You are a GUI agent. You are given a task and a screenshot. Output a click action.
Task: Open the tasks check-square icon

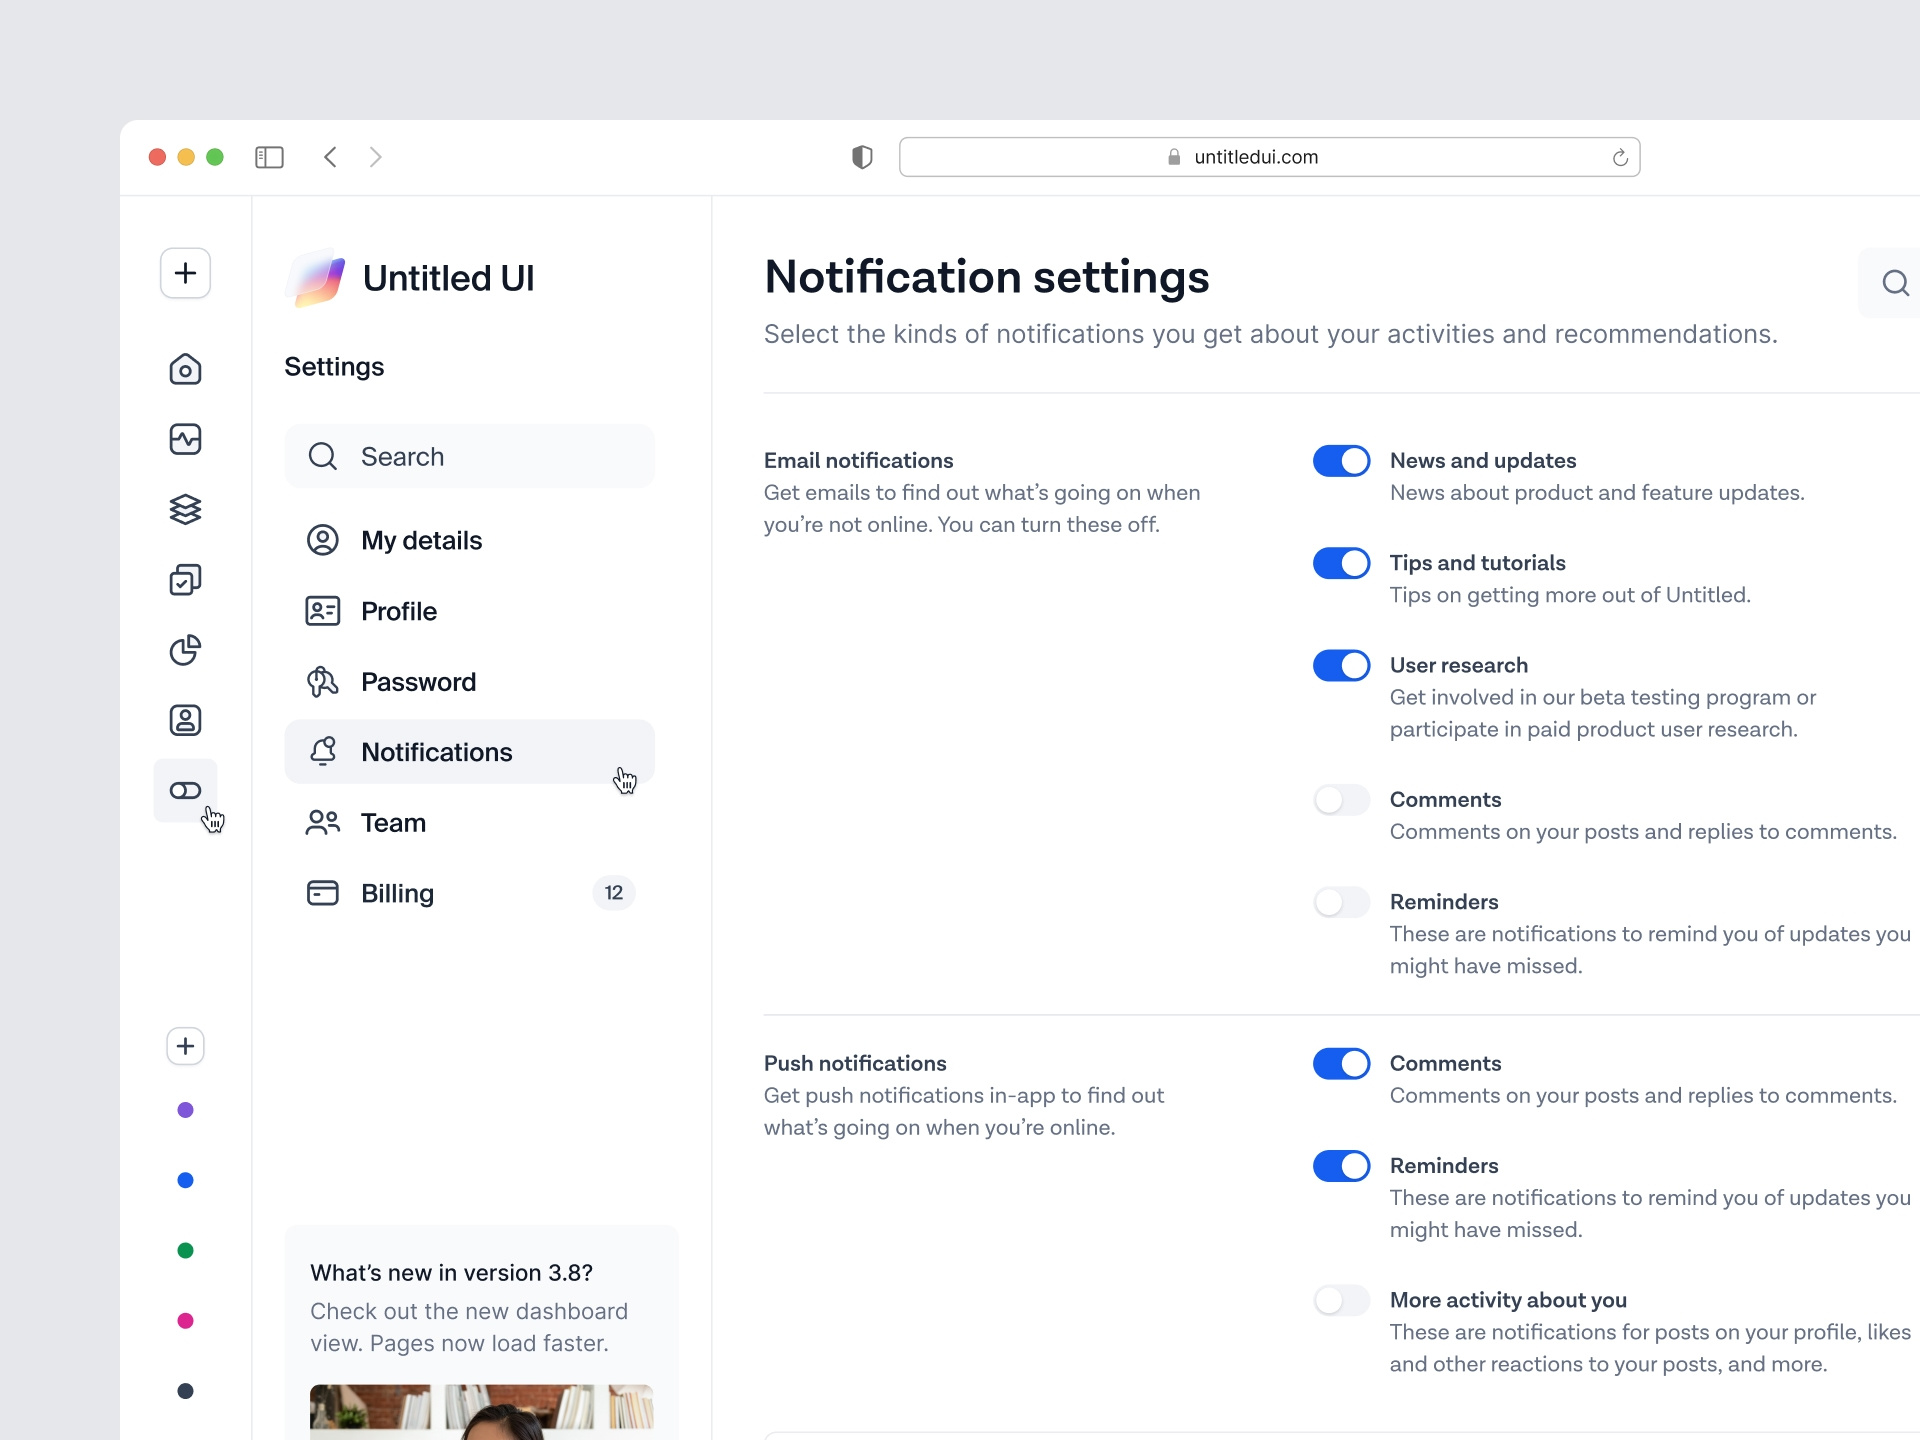pyautogui.click(x=185, y=579)
